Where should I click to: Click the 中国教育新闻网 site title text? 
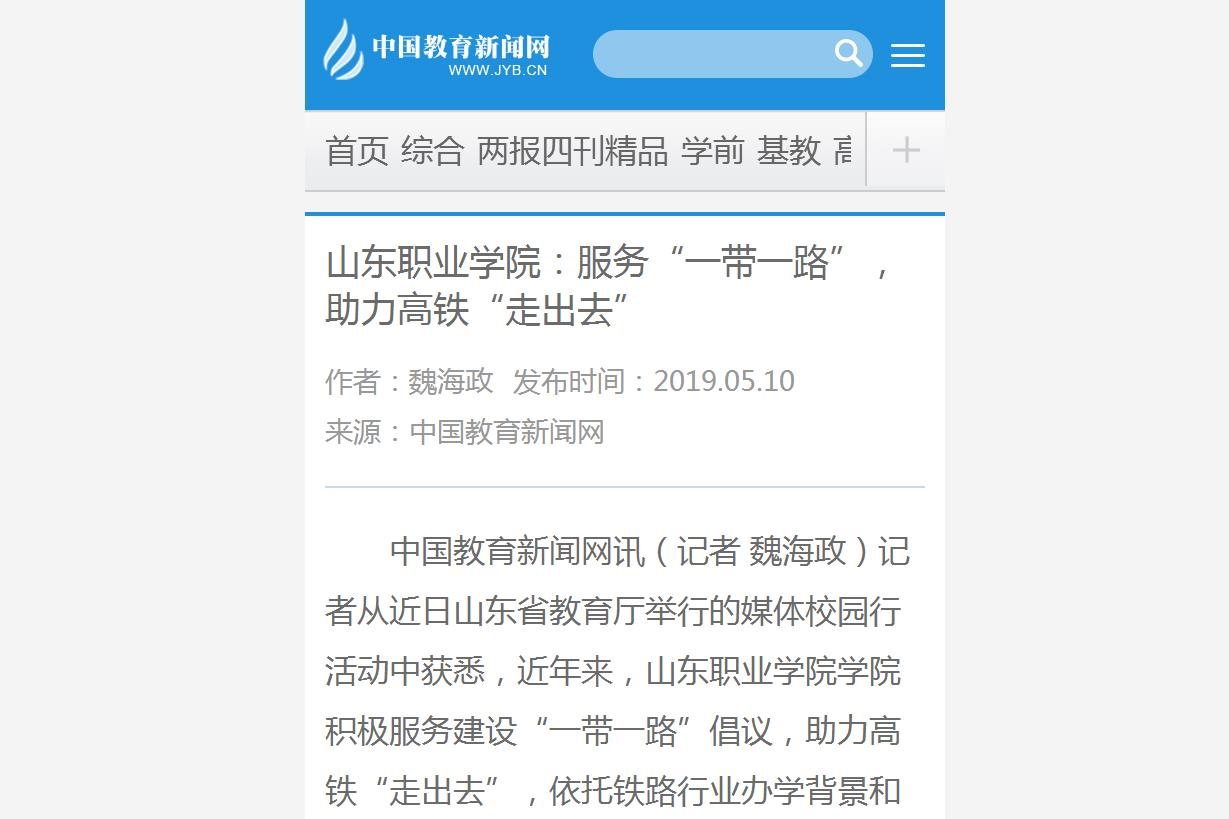coord(461,46)
